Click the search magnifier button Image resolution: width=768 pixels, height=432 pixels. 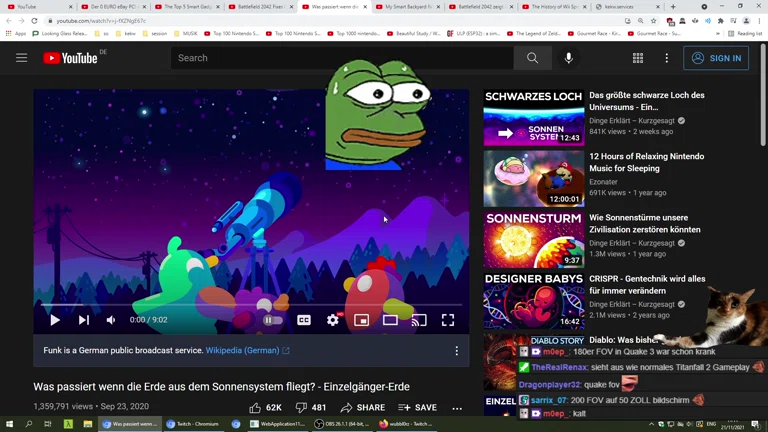532,58
